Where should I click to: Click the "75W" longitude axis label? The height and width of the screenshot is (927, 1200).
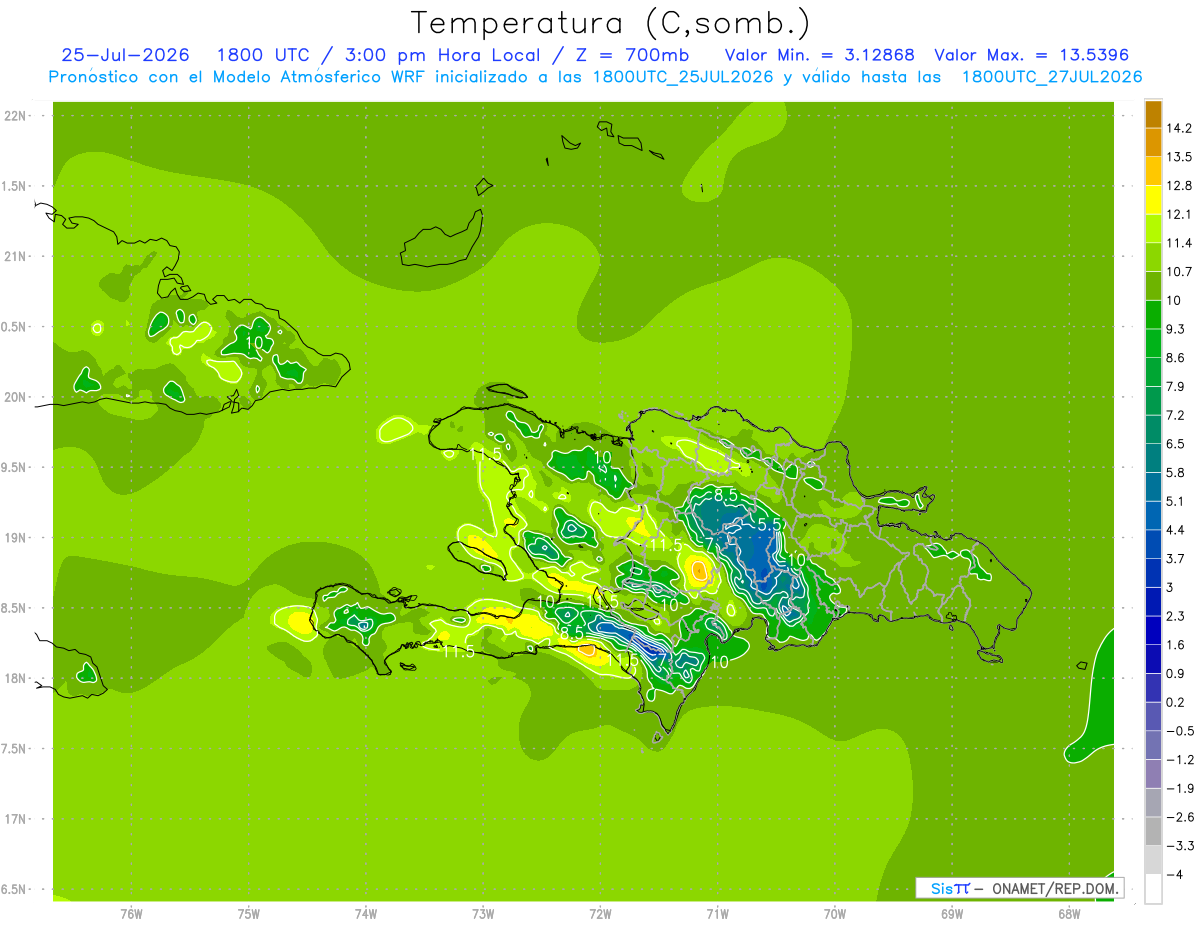coord(249,914)
